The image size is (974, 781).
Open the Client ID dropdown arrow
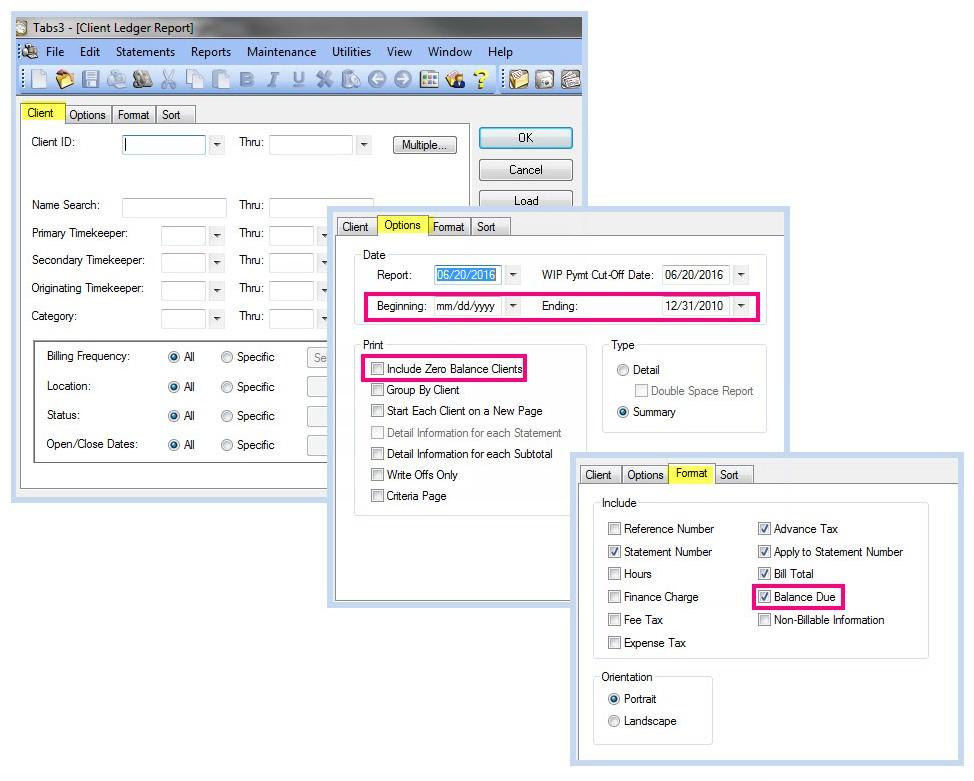click(x=216, y=145)
